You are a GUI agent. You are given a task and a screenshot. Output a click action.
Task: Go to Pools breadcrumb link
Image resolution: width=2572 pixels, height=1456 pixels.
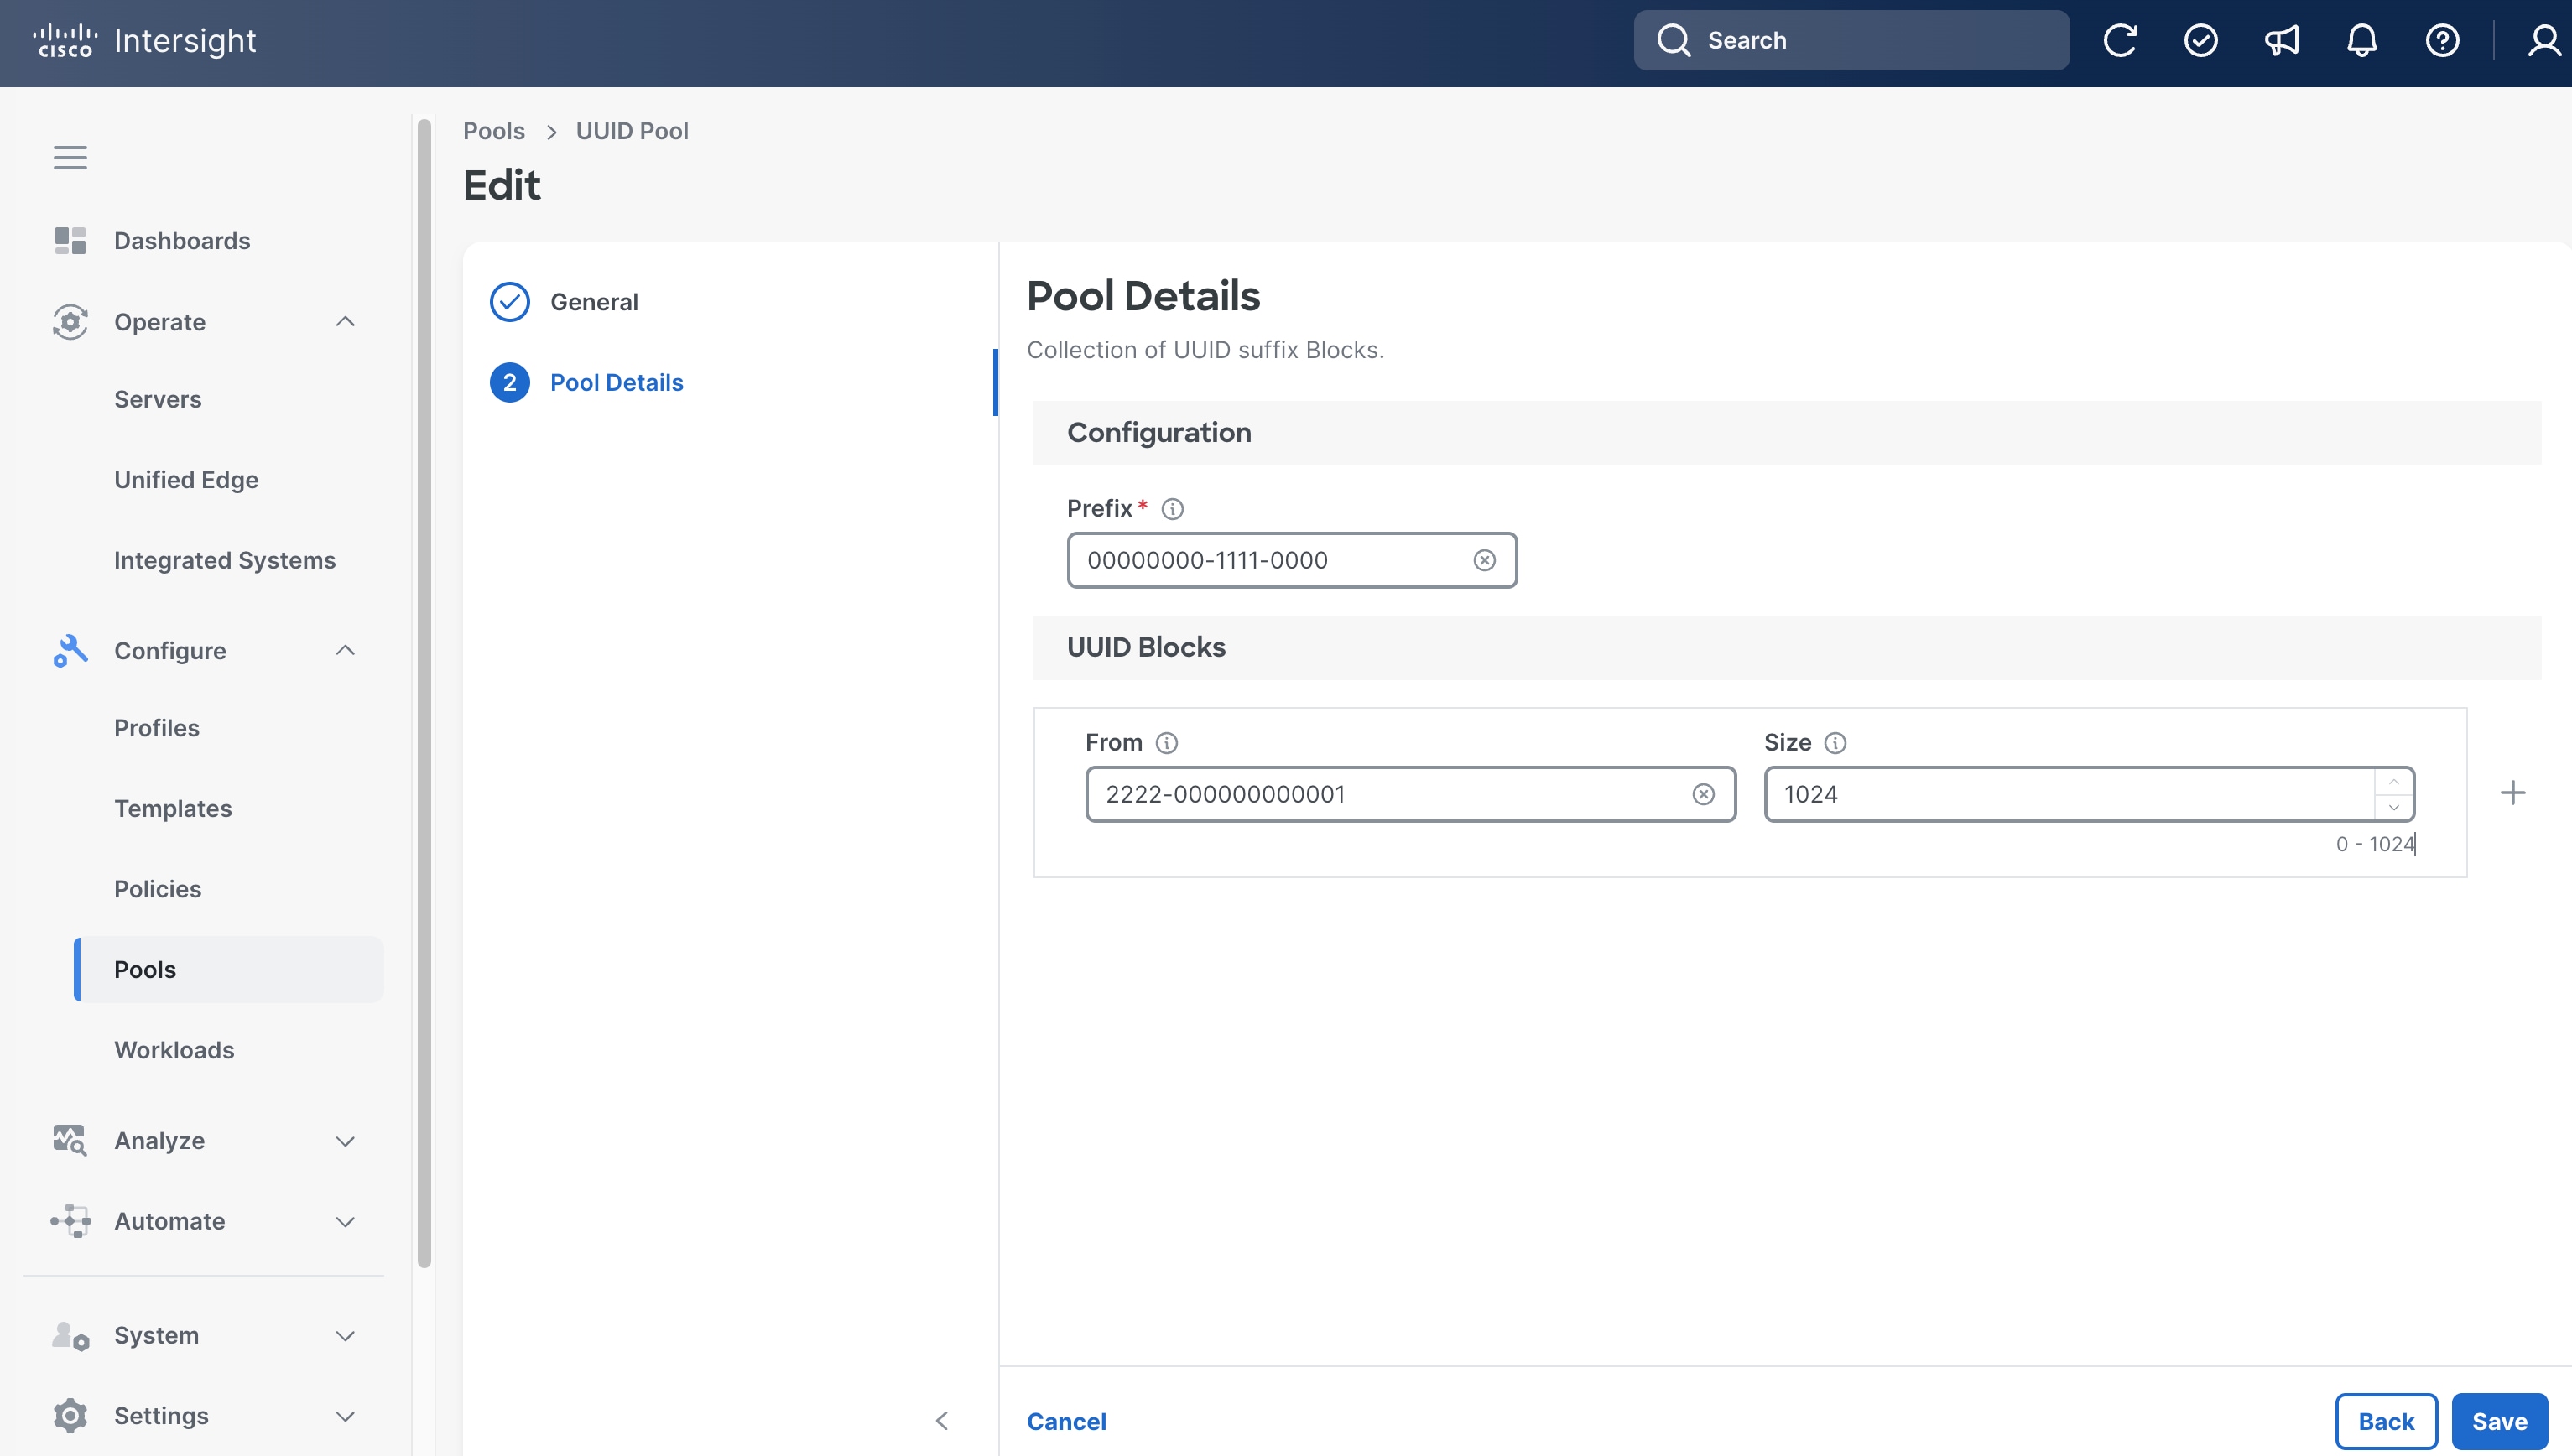pos(494,131)
